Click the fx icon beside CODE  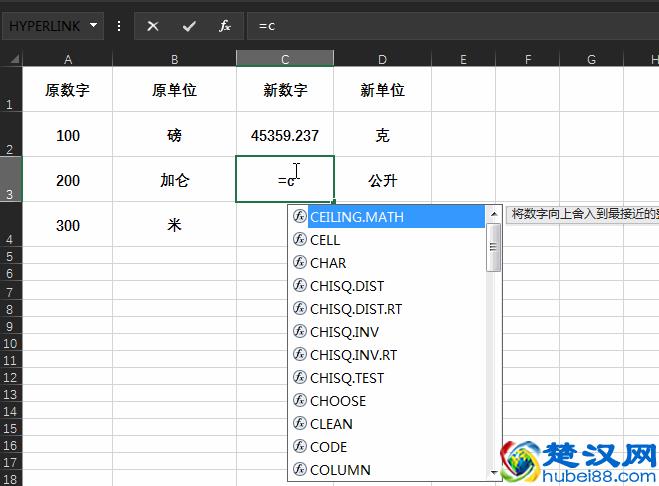click(299, 446)
